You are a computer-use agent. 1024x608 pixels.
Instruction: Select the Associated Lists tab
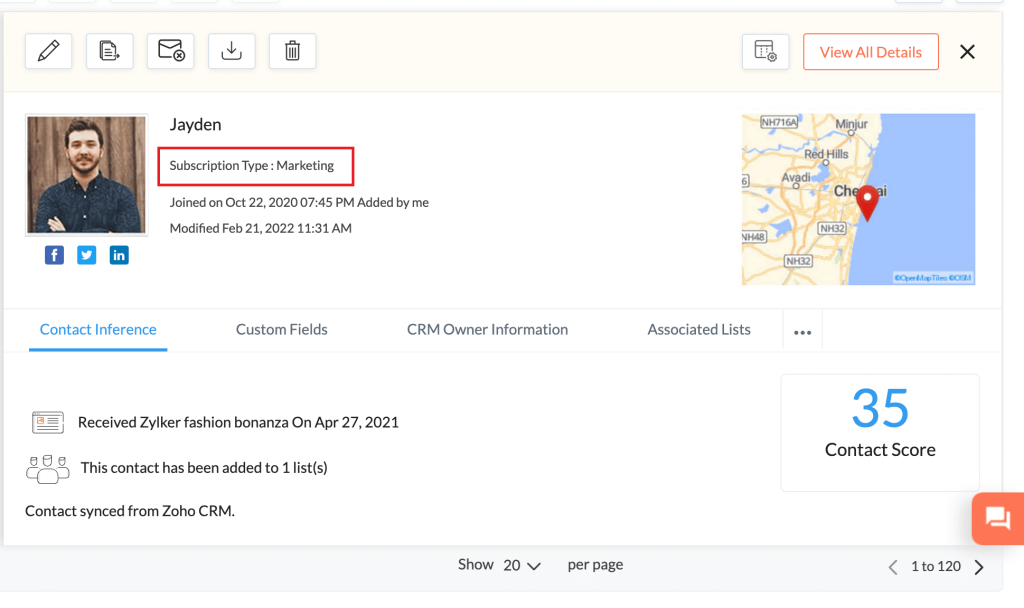(x=699, y=329)
